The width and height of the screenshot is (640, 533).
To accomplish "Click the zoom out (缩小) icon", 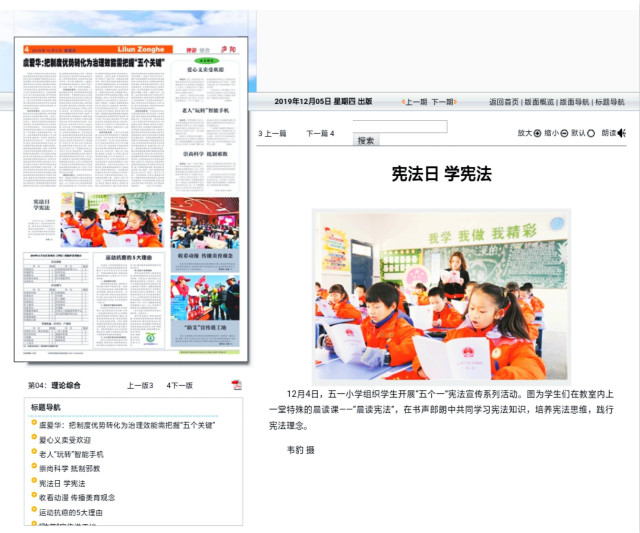I will click(x=564, y=133).
